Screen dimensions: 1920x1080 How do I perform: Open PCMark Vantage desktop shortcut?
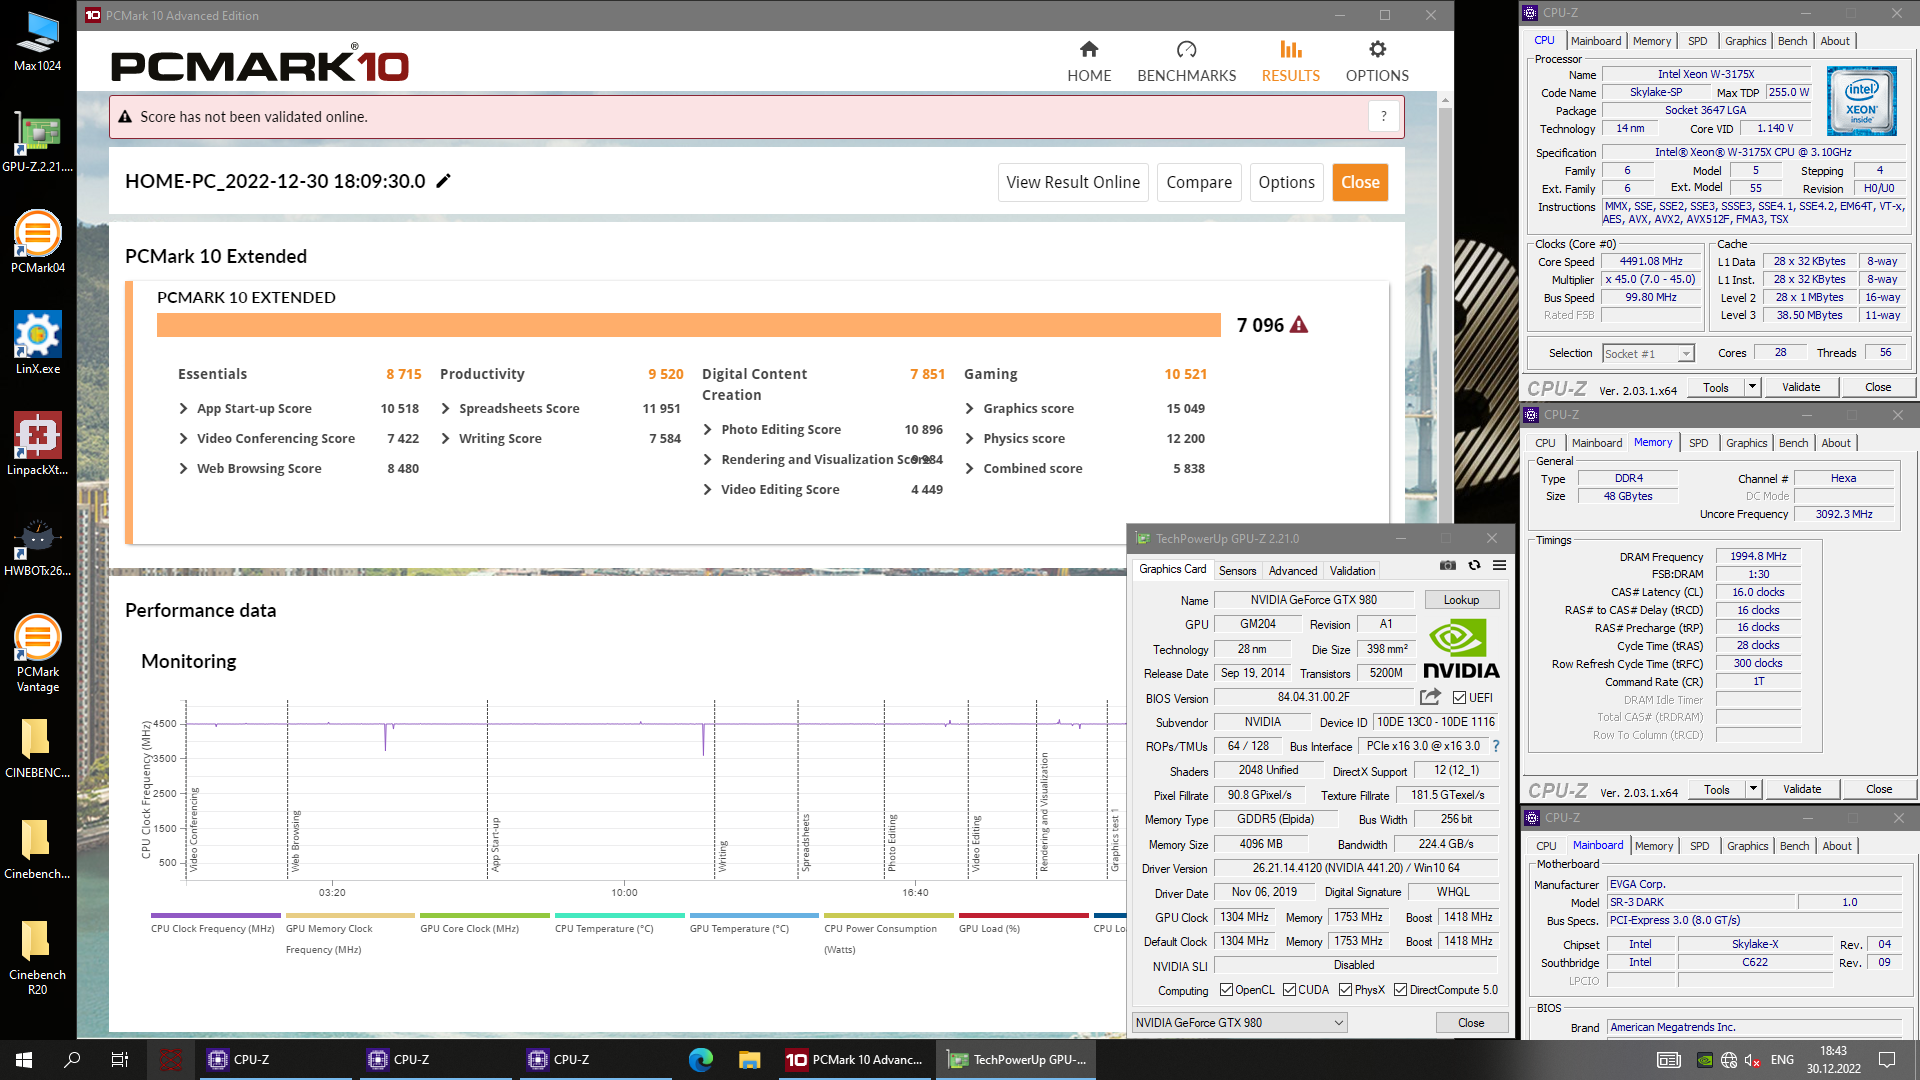point(37,653)
